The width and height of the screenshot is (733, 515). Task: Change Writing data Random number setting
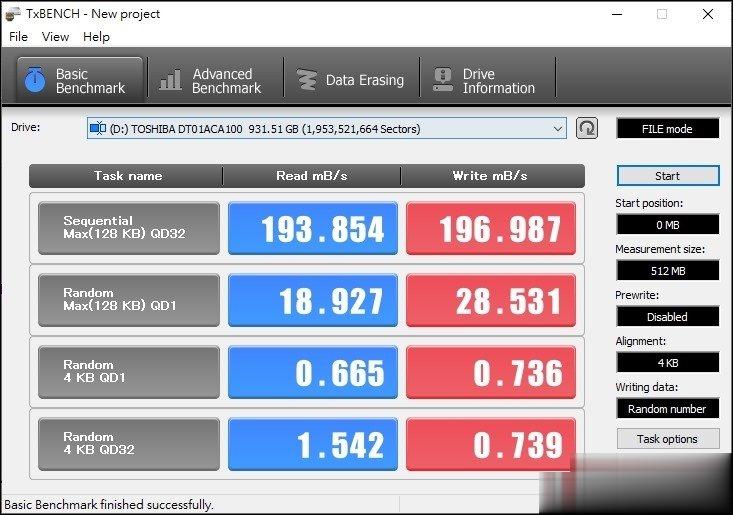coord(668,409)
